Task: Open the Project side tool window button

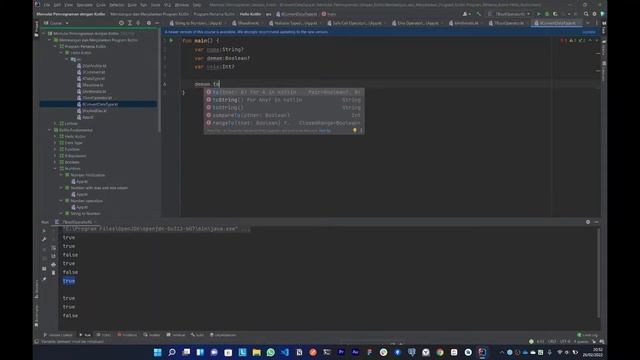Action: pos(36,29)
